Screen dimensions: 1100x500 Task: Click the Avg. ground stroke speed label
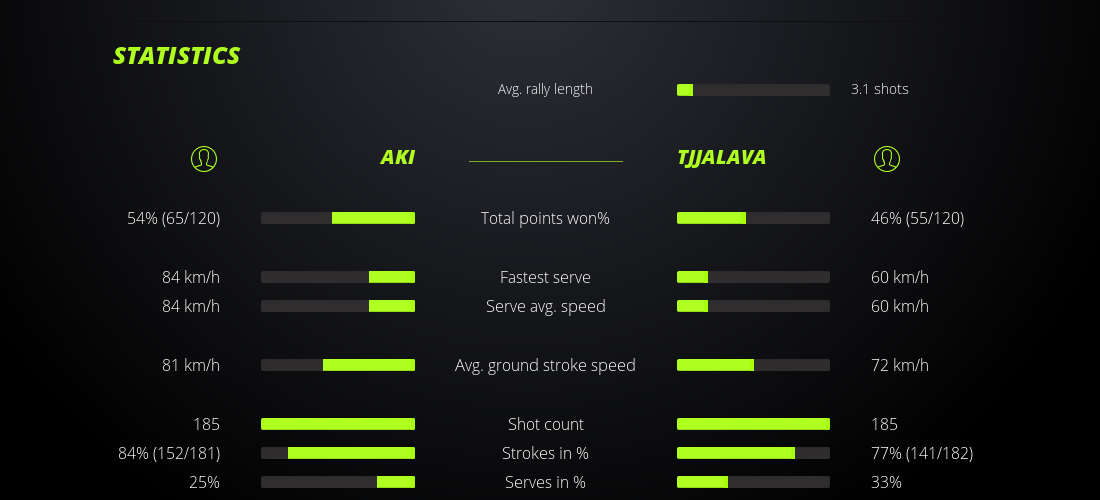tap(545, 365)
